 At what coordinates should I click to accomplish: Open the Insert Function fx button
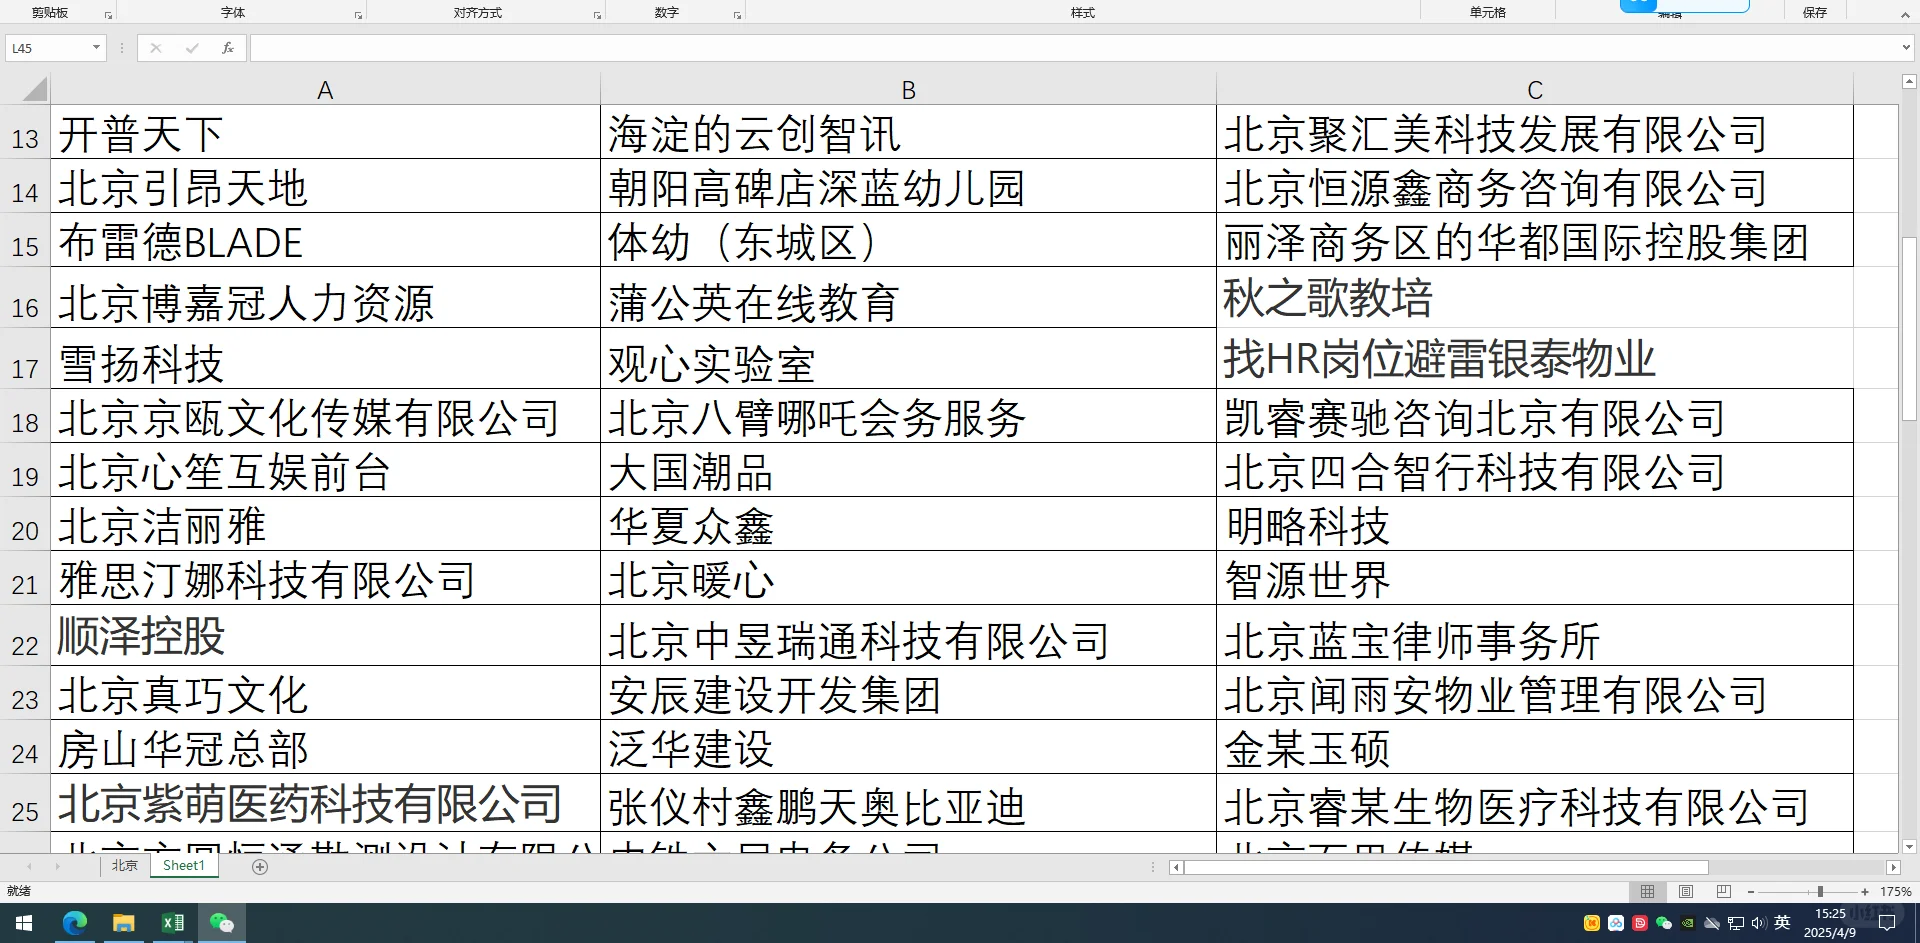pyautogui.click(x=228, y=48)
